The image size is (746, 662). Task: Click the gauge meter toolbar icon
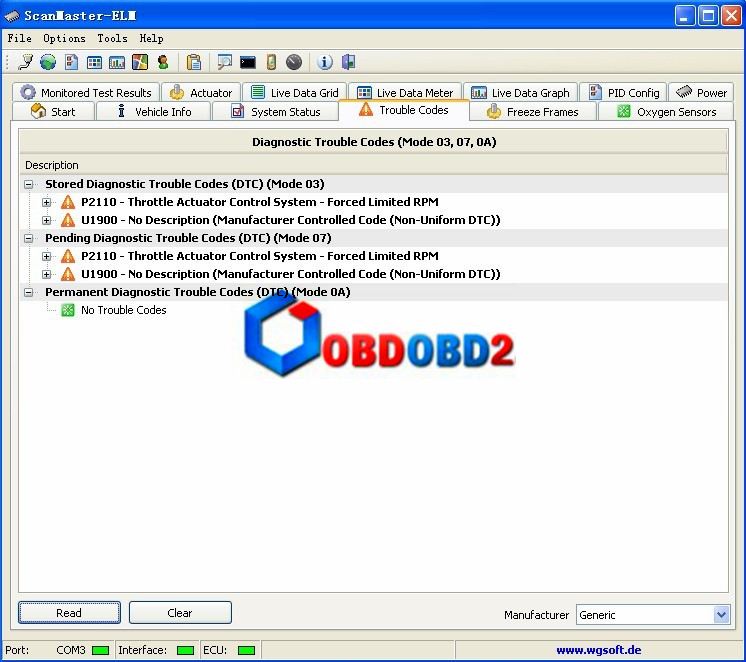[x=294, y=62]
